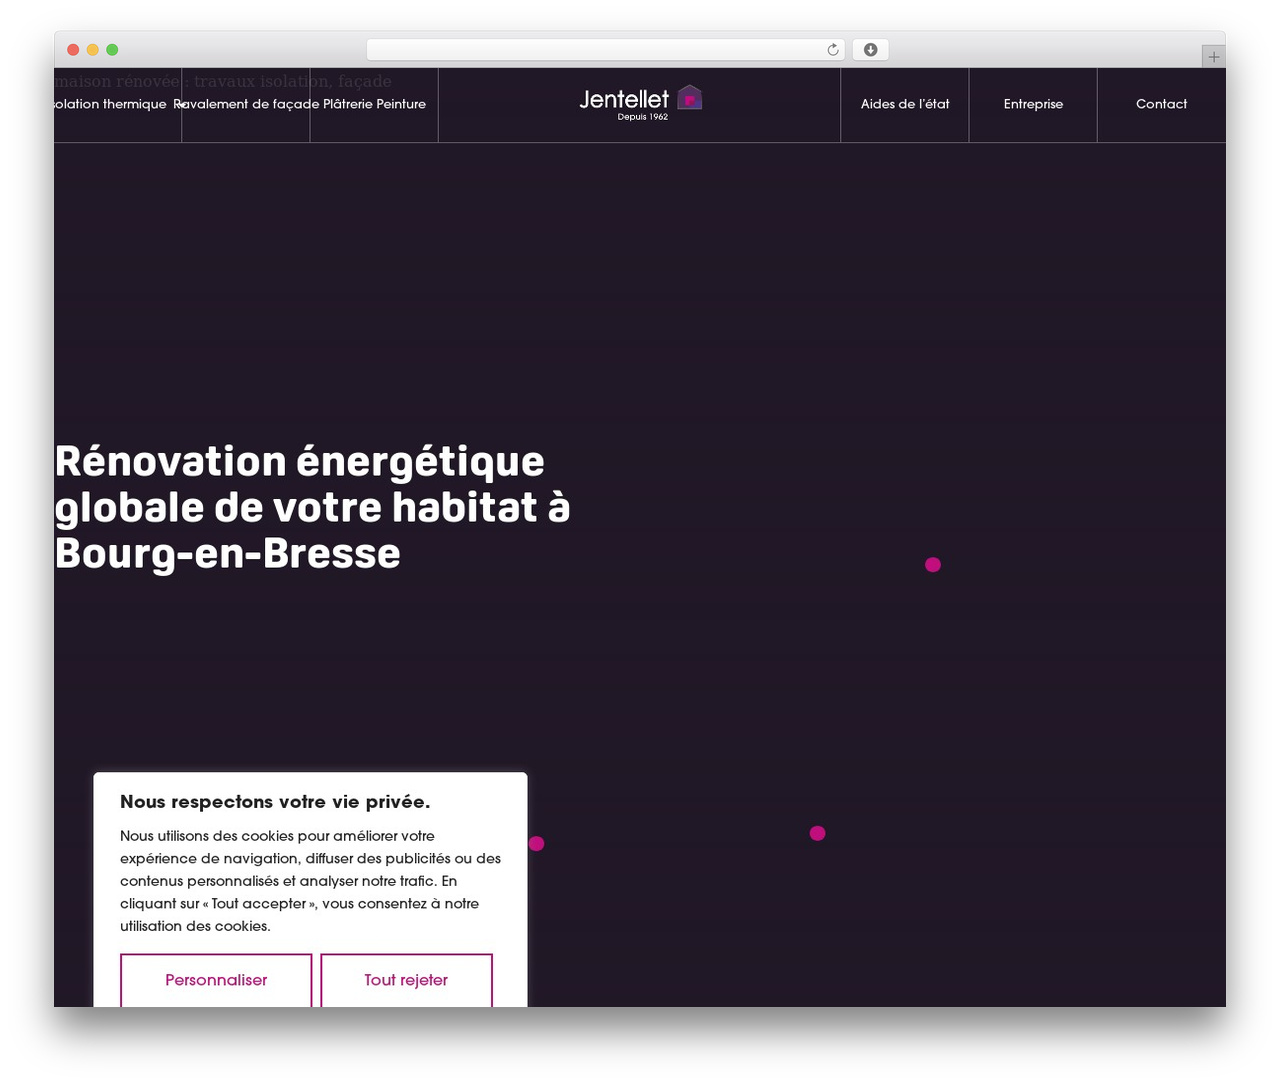Click the Personnaliser cookie button
The height and width of the screenshot is (1084, 1280).
[x=216, y=980]
